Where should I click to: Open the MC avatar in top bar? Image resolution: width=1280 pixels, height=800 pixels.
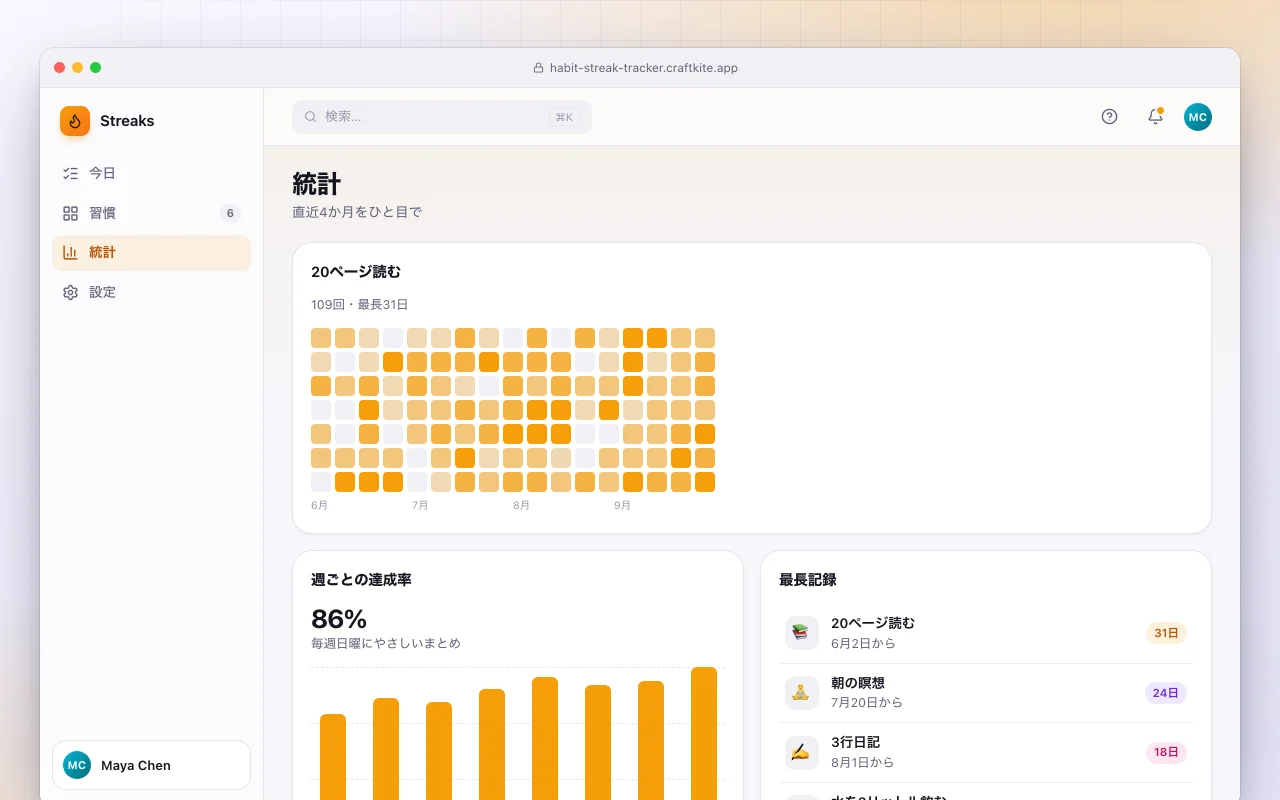tap(1198, 117)
